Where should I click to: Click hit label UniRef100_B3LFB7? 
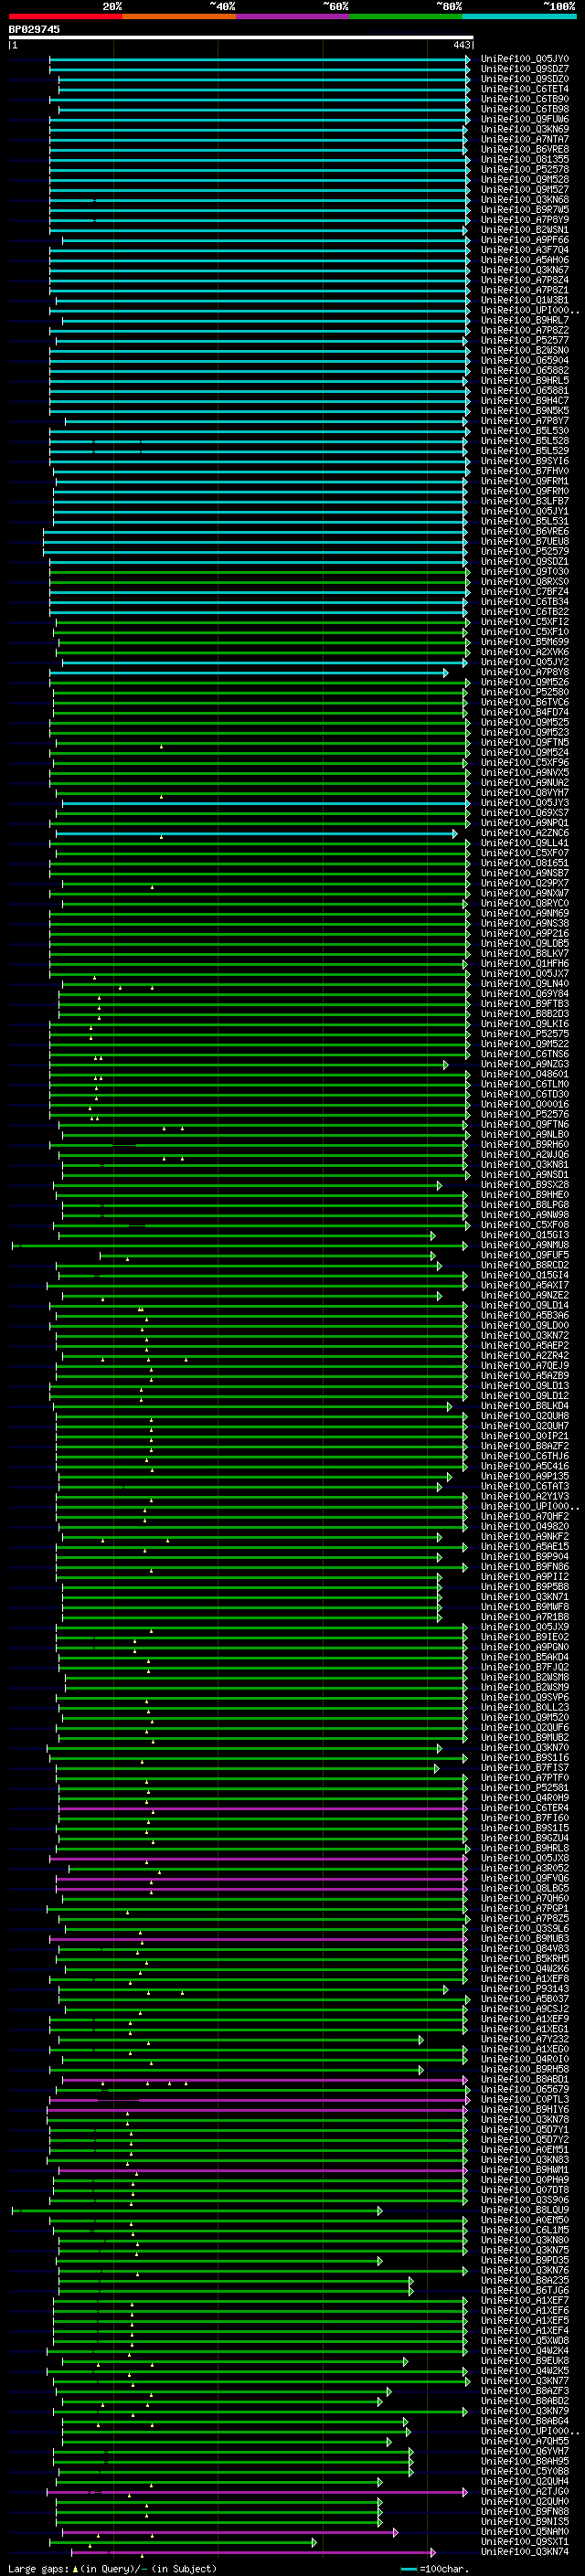pyautogui.click(x=524, y=501)
